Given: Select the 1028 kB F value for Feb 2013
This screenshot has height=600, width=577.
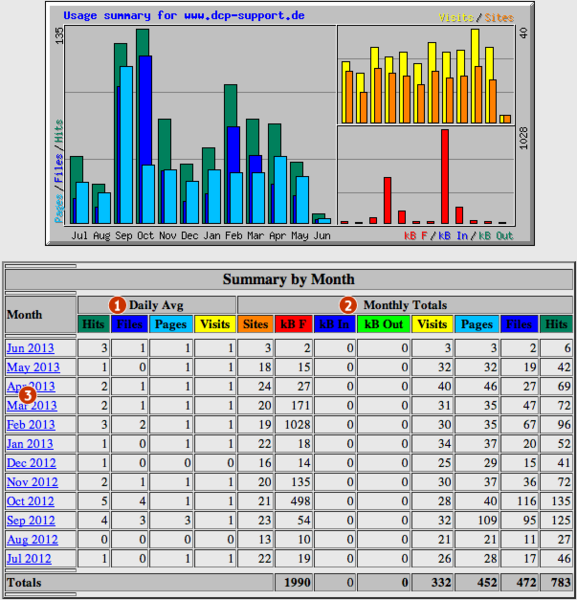Looking at the screenshot, I should [298, 424].
